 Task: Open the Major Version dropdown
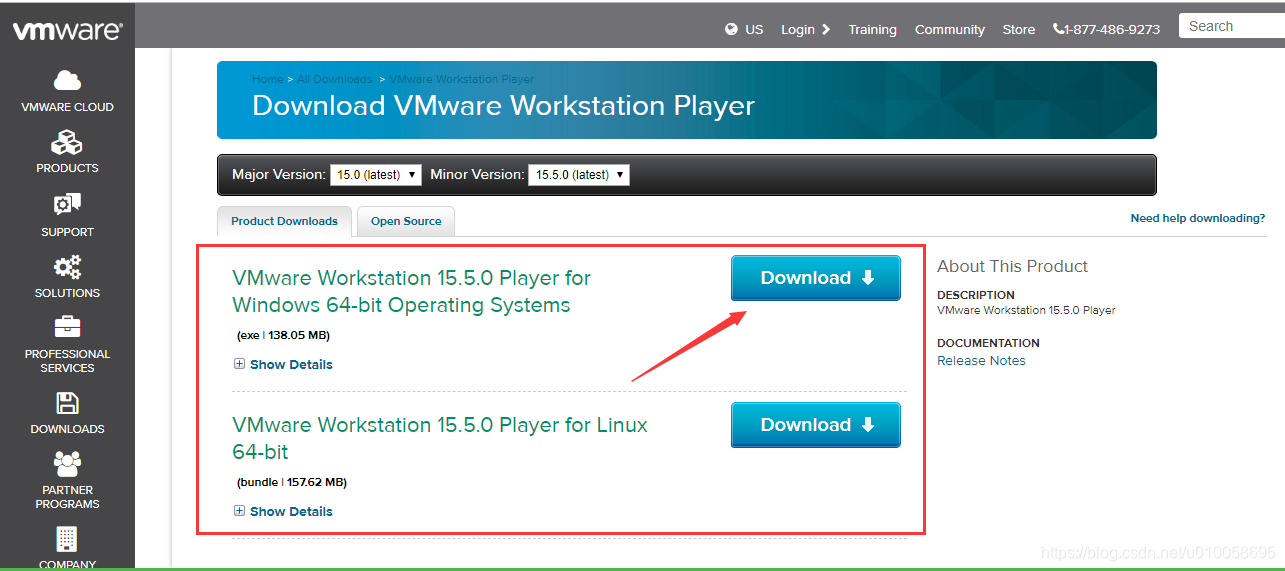pyautogui.click(x=376, y=174)
